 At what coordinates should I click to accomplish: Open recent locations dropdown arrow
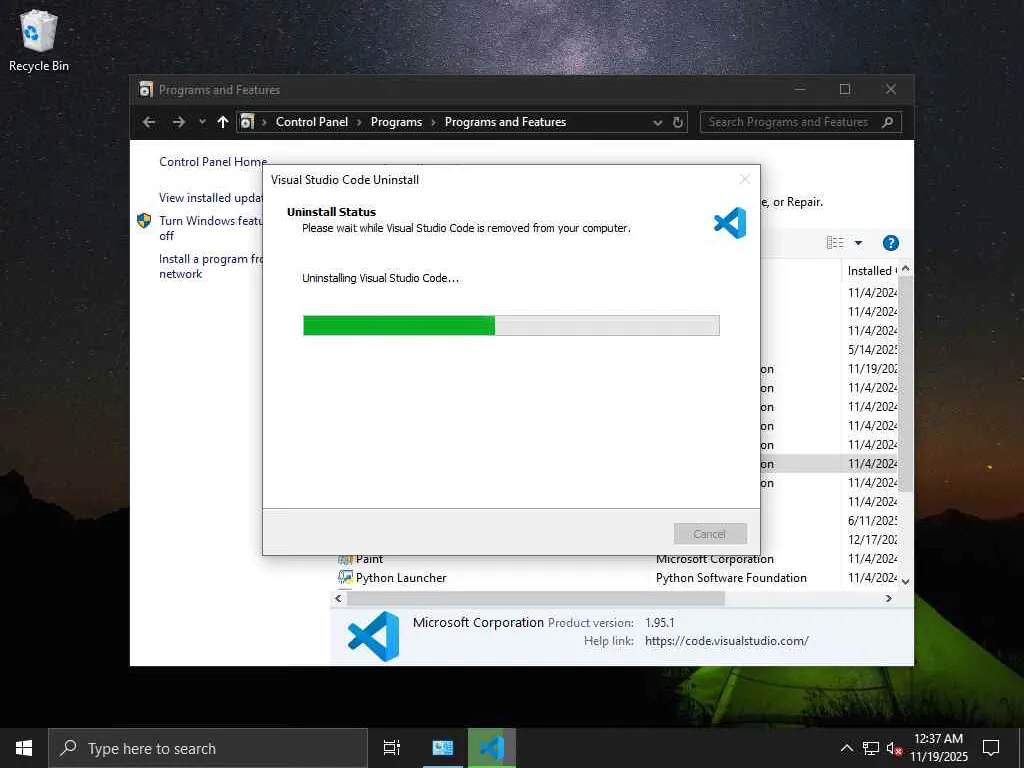coord(202,122)
